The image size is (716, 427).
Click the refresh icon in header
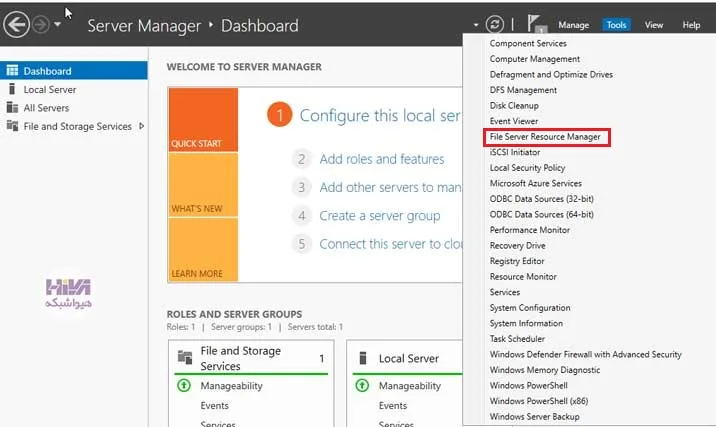click(x=495, y=25)
